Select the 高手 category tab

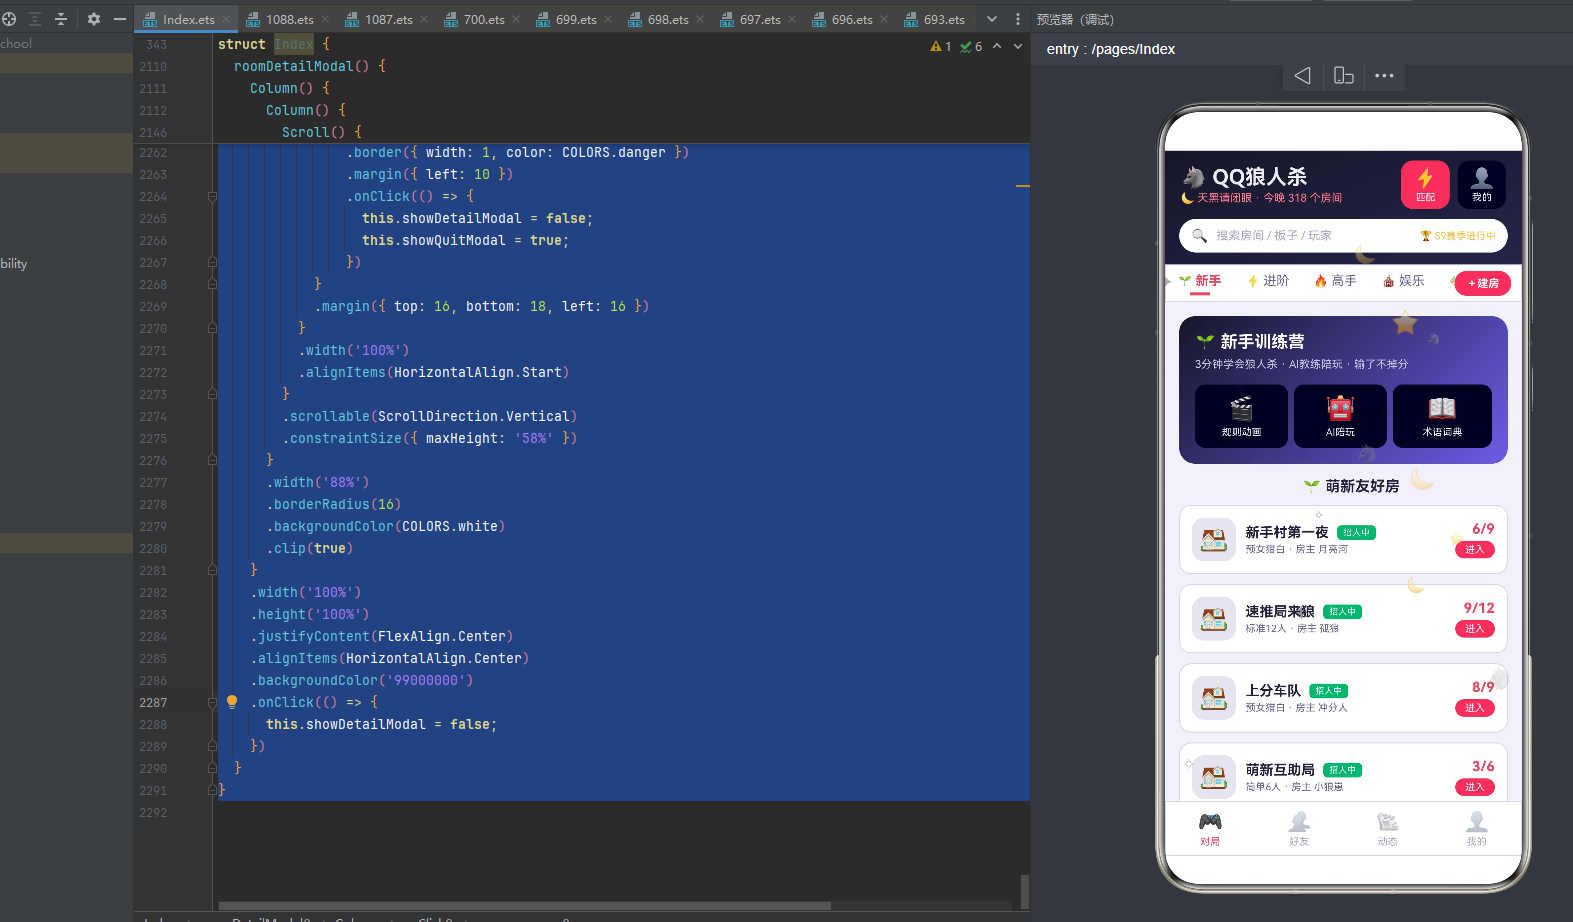[1336, 282]
